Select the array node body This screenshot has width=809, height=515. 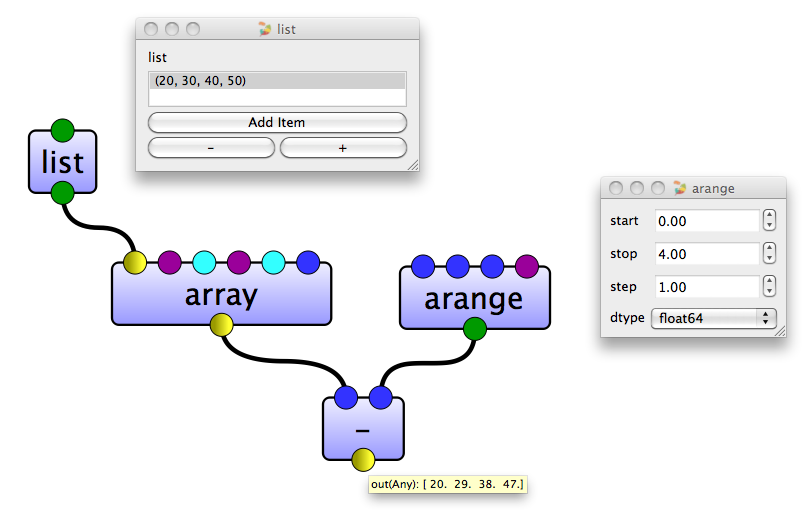click(221, 294)
